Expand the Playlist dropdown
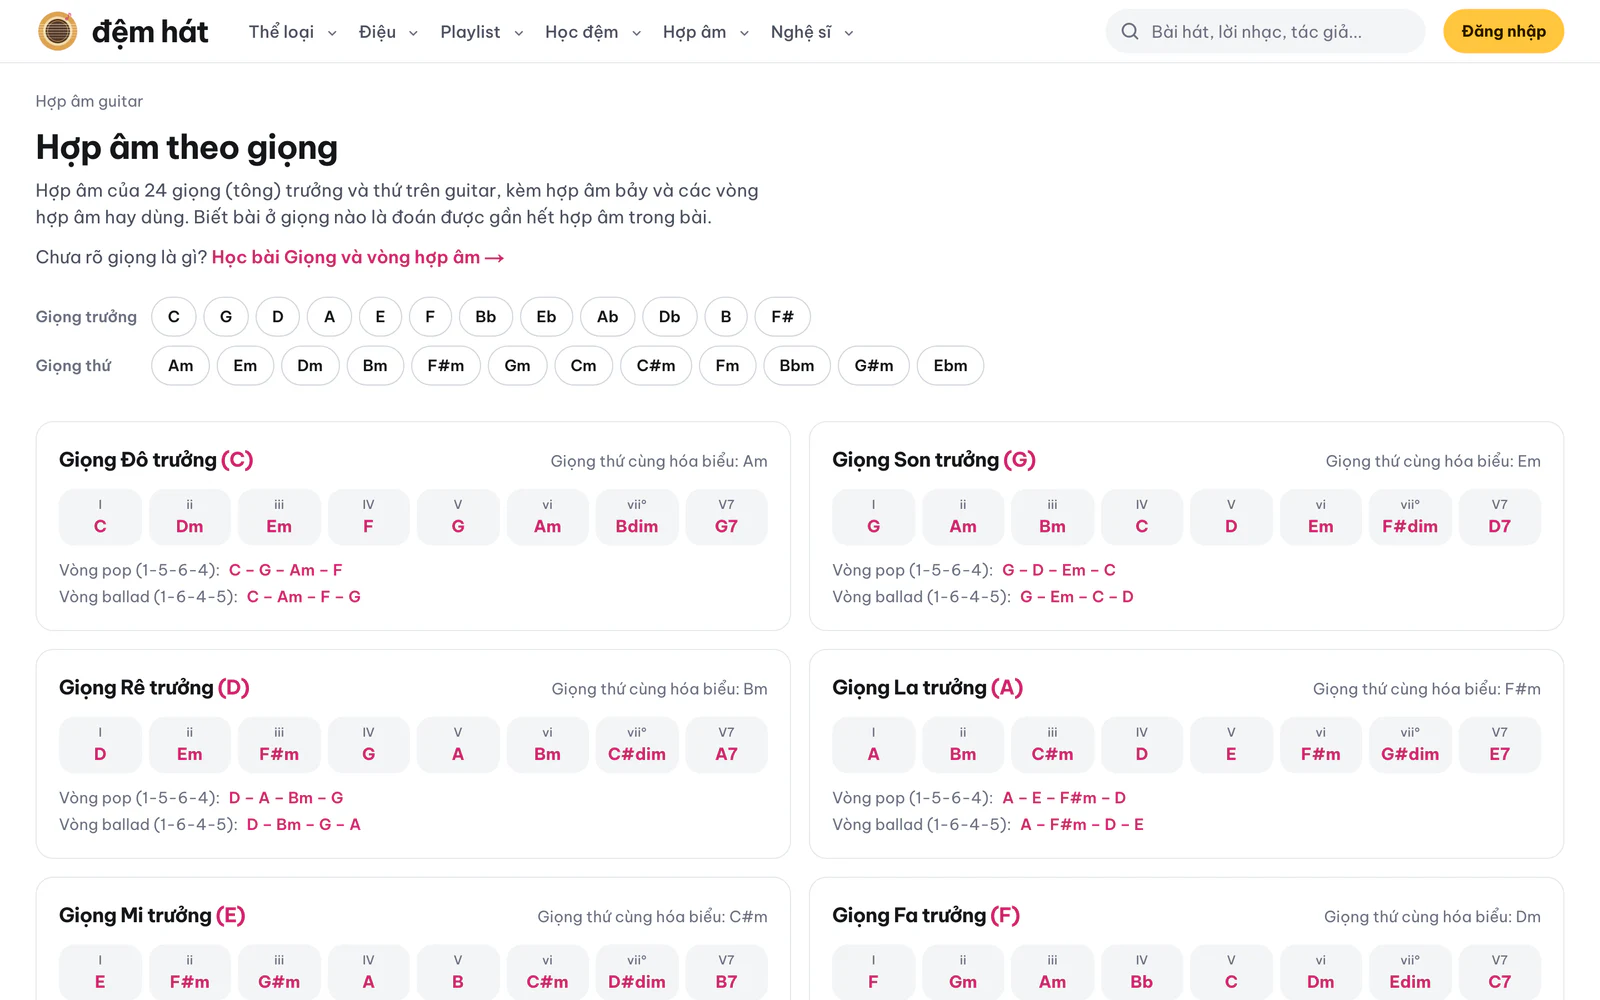 (482, 32)
